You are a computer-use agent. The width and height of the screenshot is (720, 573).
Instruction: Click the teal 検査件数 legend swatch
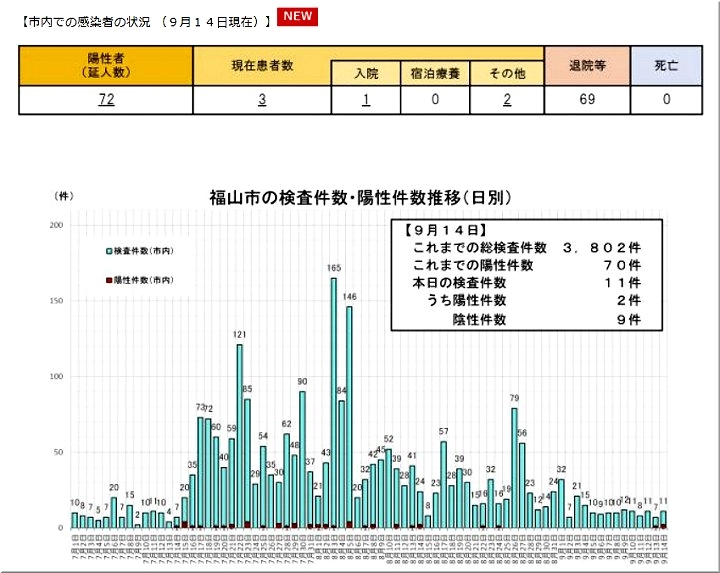pos(109,249)
